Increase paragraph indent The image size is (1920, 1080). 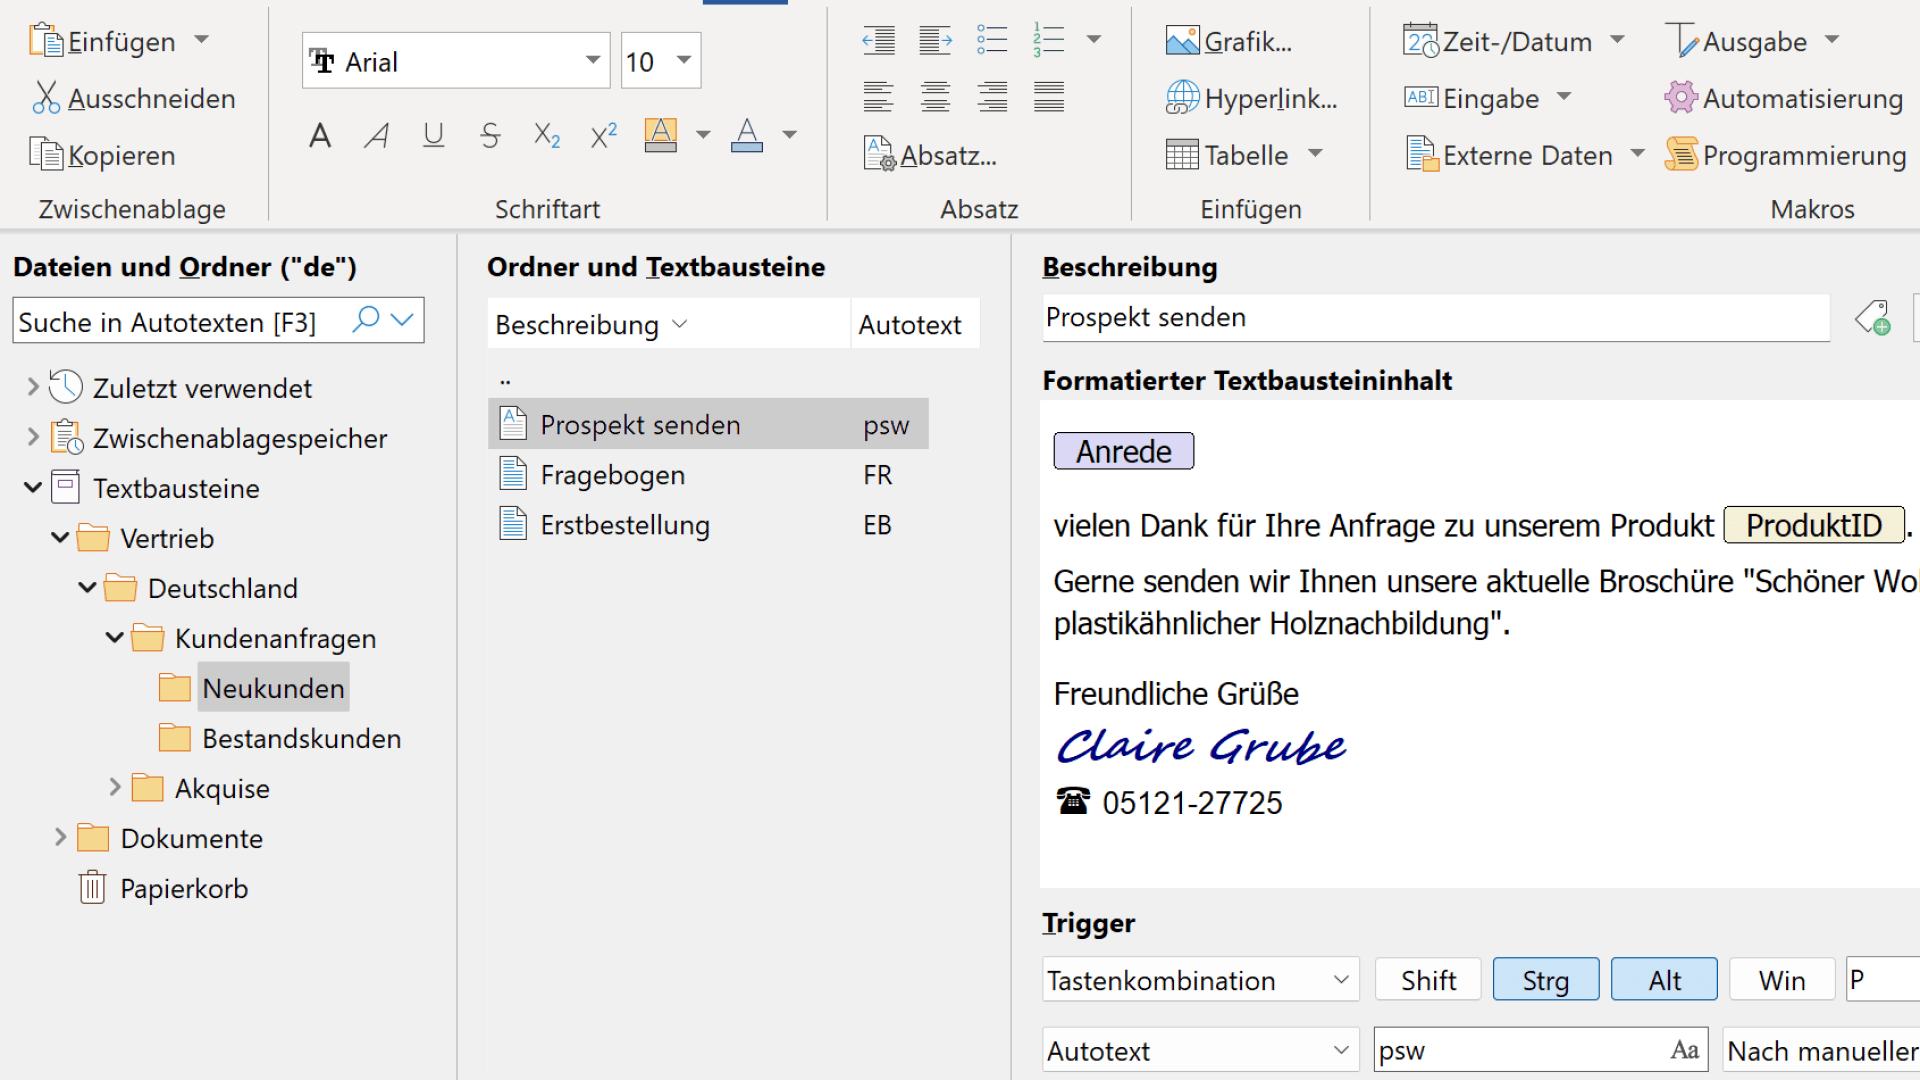[936, 41]
